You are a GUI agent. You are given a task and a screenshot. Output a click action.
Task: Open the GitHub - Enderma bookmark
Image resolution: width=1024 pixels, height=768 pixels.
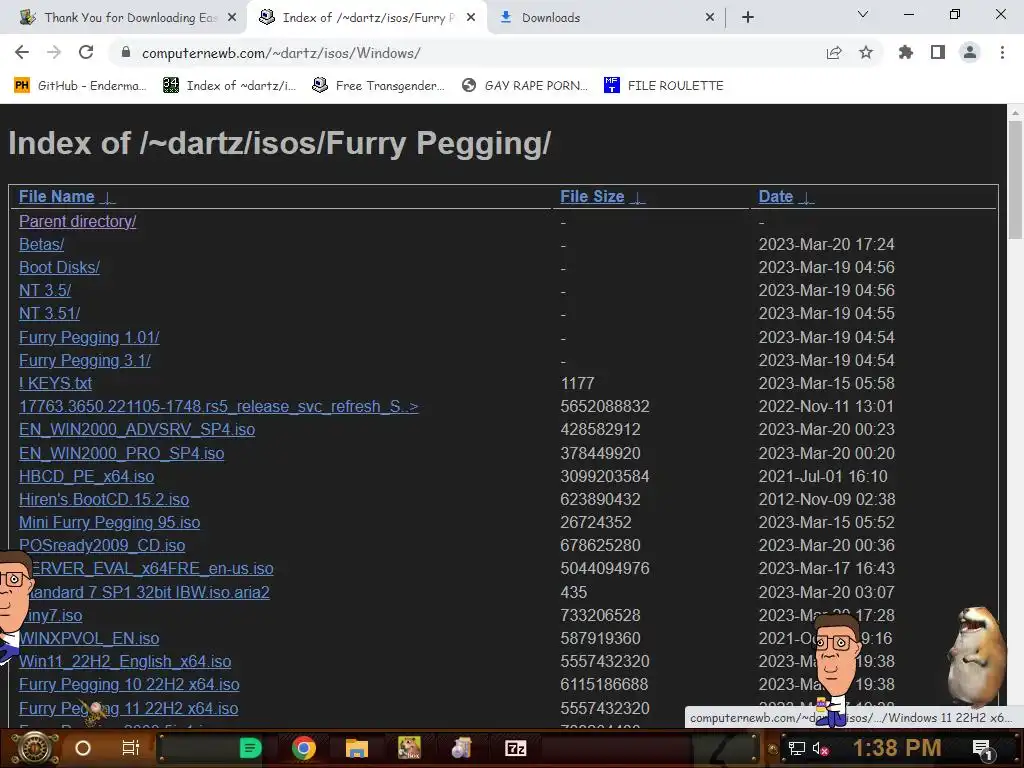point(80,86)
